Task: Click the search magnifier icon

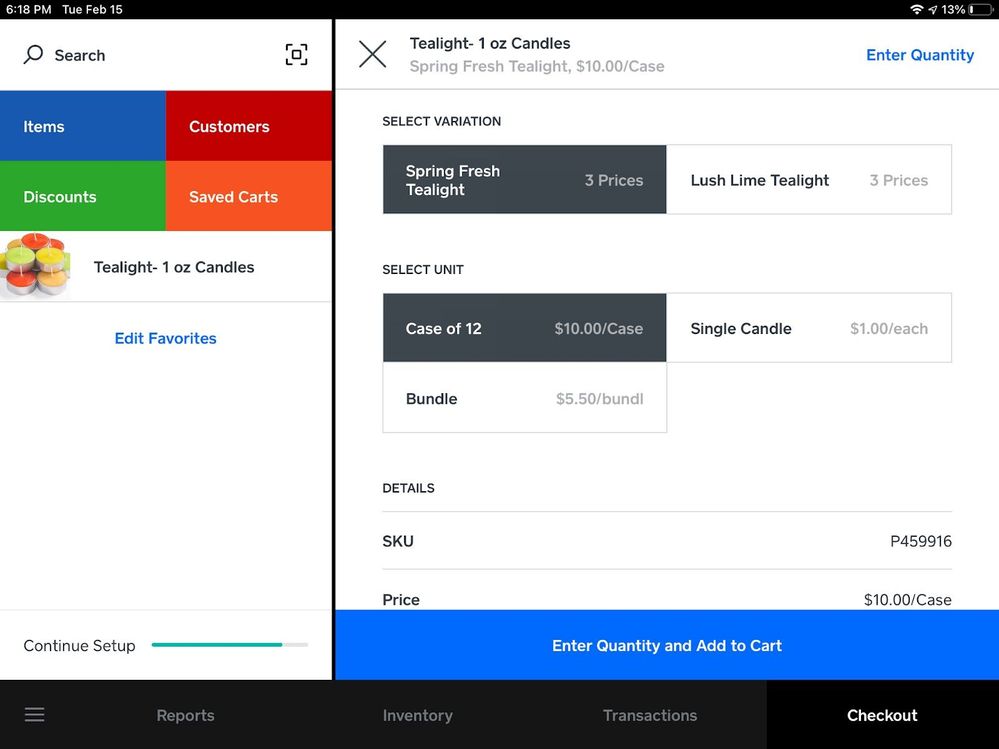Action: [x=33, y=54]
